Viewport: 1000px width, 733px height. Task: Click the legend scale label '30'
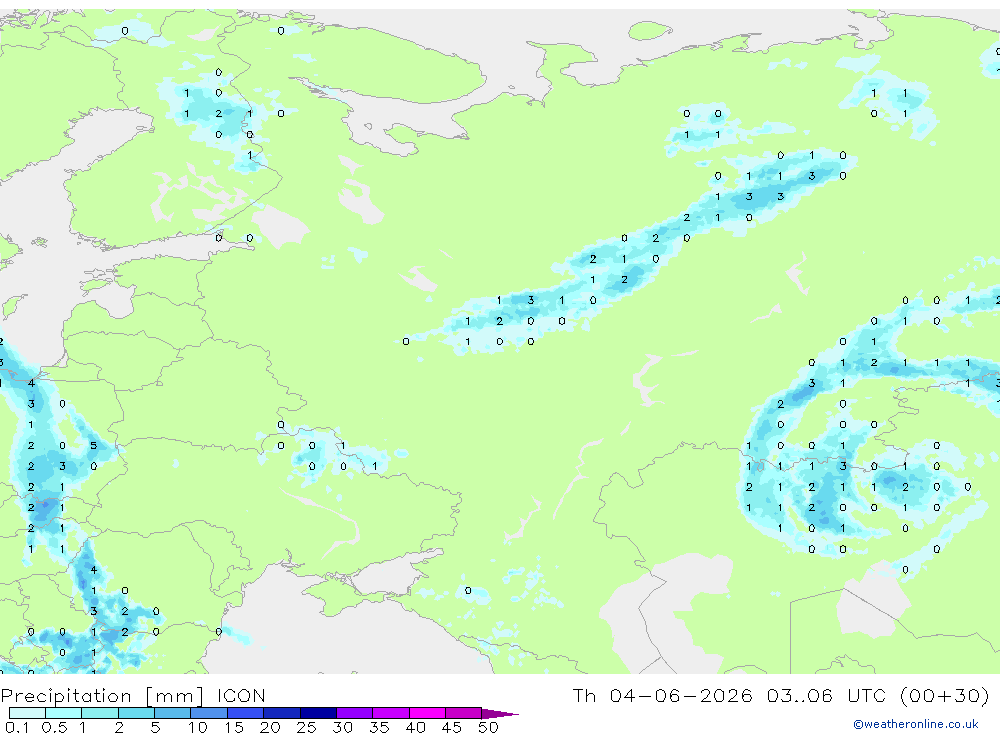342,727
